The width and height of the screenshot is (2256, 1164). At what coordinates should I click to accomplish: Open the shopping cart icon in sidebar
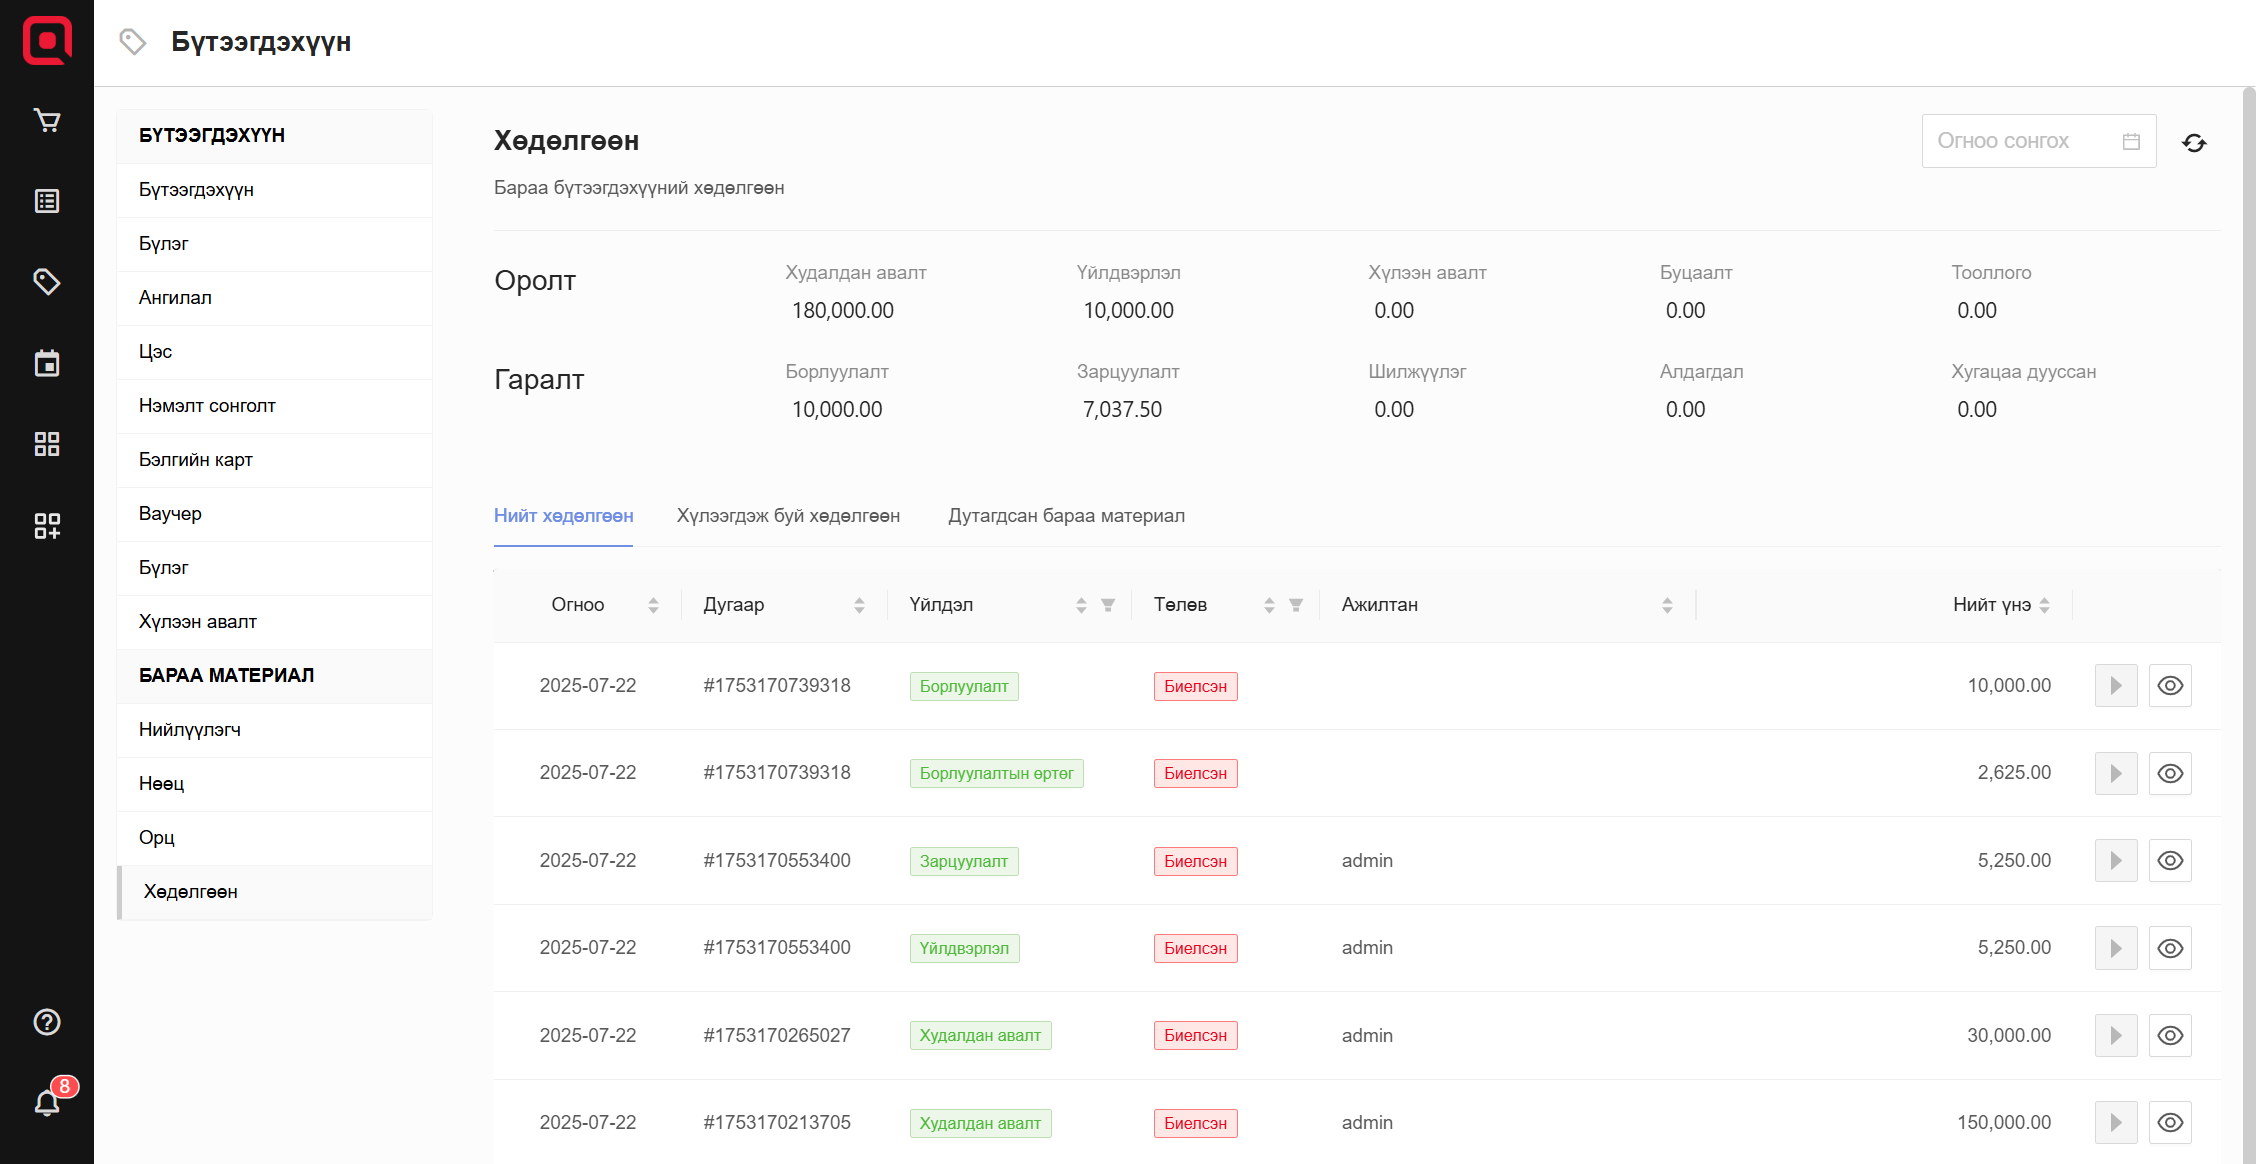(47, 121)
